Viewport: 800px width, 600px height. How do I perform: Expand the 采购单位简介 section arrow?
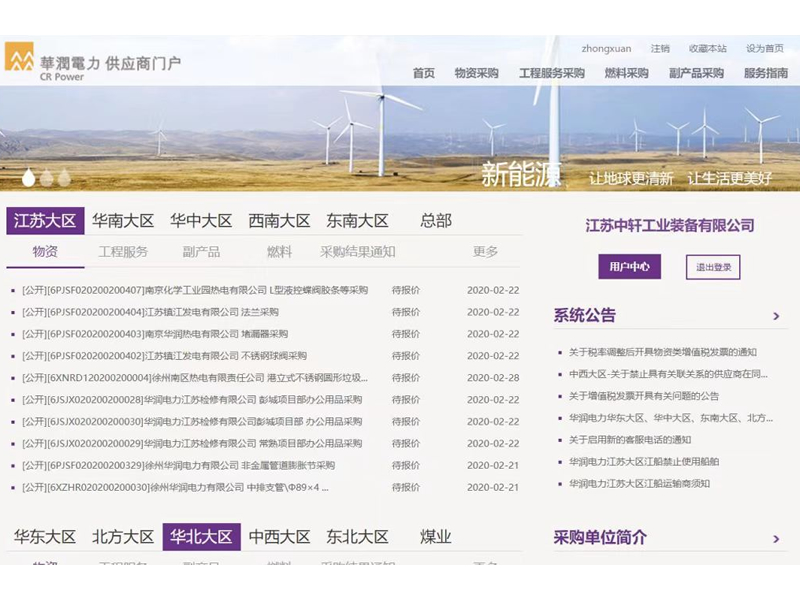776,539
